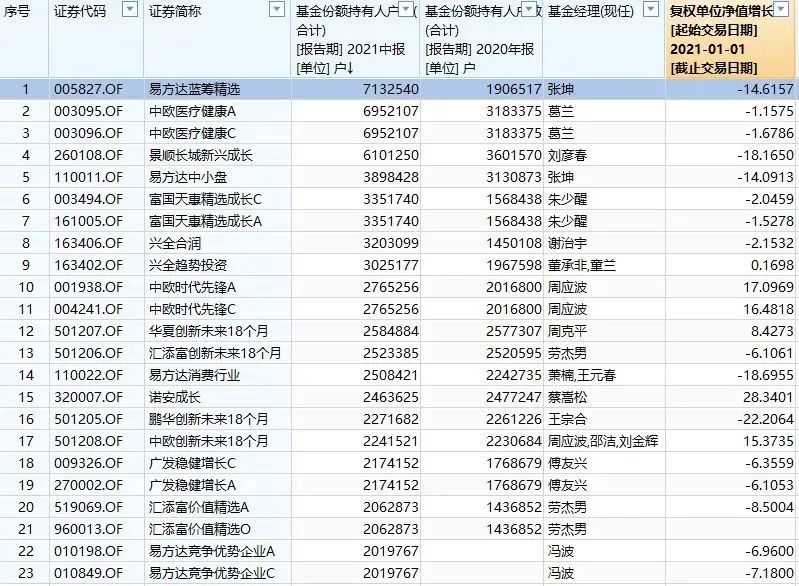
Task: Select cell 161005.OF
Action: 89,221
